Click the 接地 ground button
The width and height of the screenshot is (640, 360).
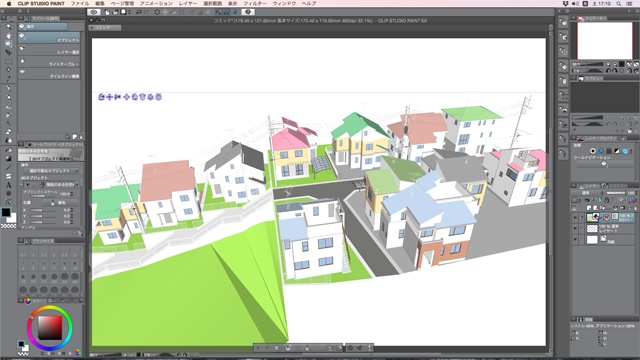62,202
